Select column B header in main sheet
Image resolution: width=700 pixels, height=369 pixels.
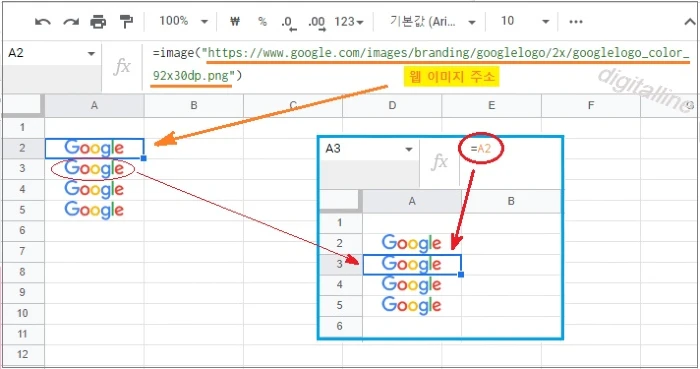coord(194,106)
